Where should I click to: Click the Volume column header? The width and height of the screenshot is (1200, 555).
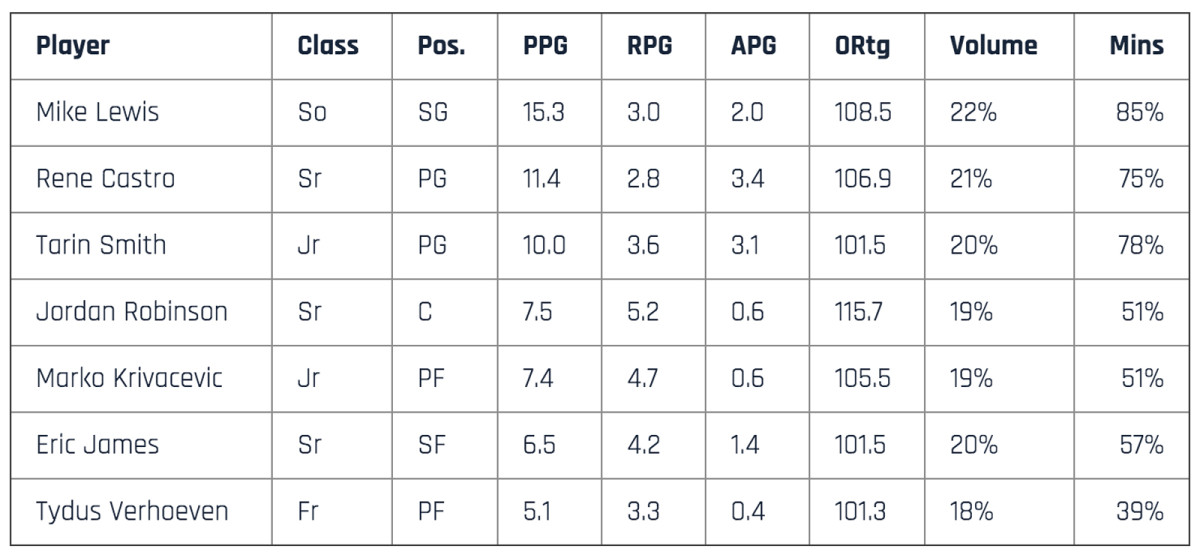(x=993, y=46)
